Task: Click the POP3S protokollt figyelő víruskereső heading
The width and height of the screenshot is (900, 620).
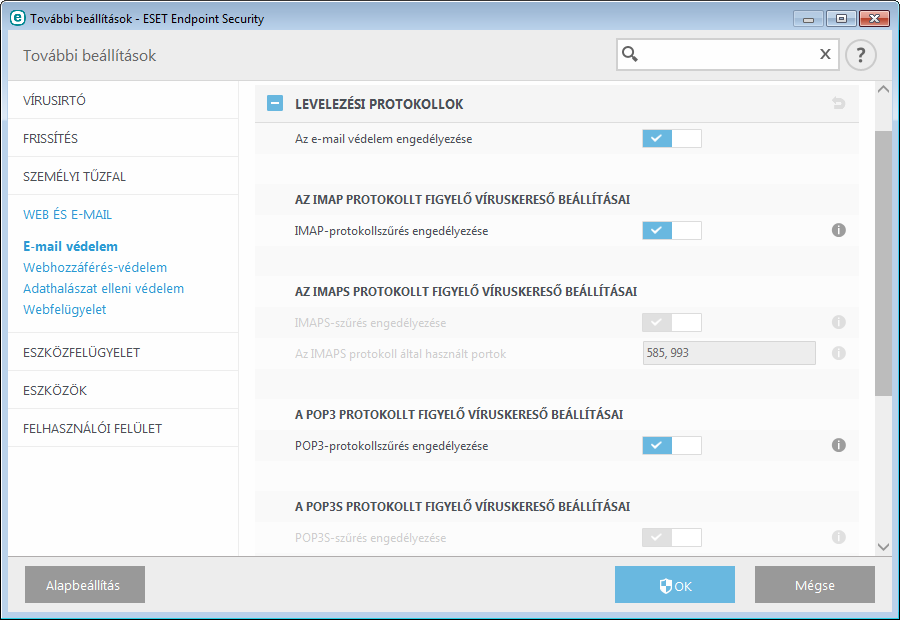Action: pos(462,506)
